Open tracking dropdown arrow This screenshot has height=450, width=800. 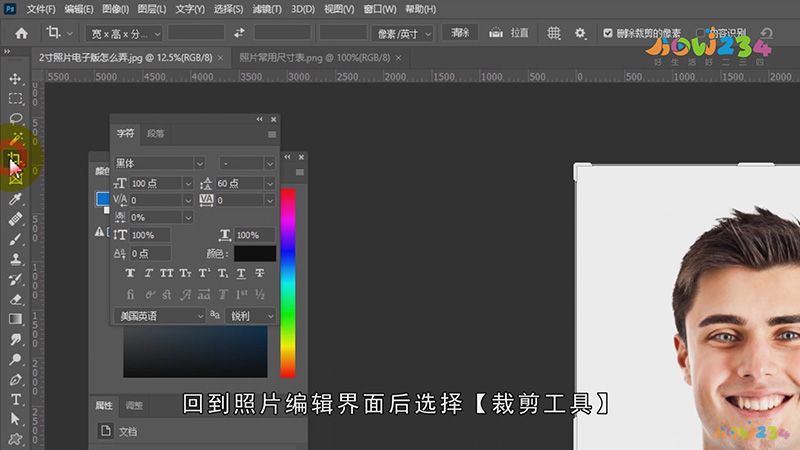point(269,200)
